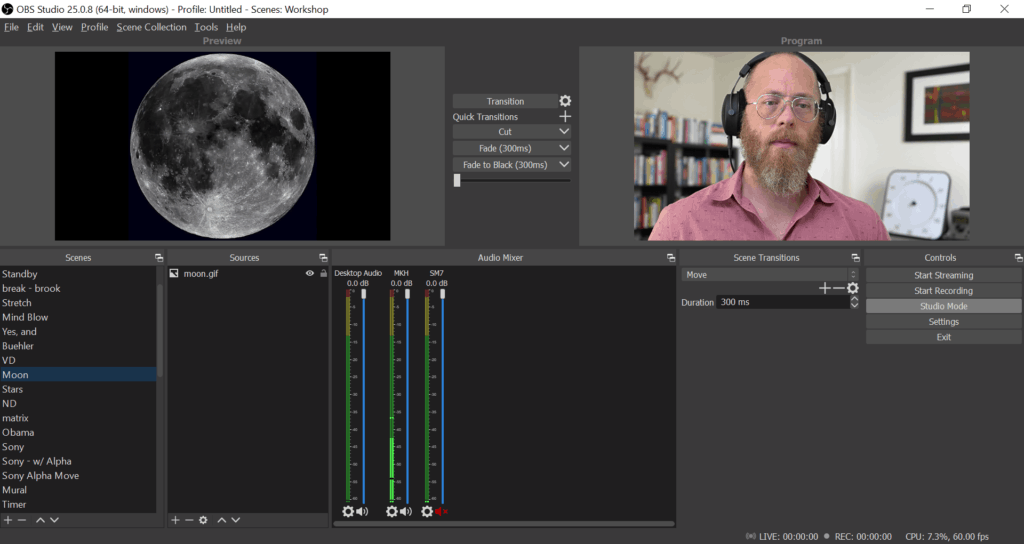This screenshot has width=1024, height=544.
Task: Remove the selected source with minus icon
Action: (x=189, y=520)
